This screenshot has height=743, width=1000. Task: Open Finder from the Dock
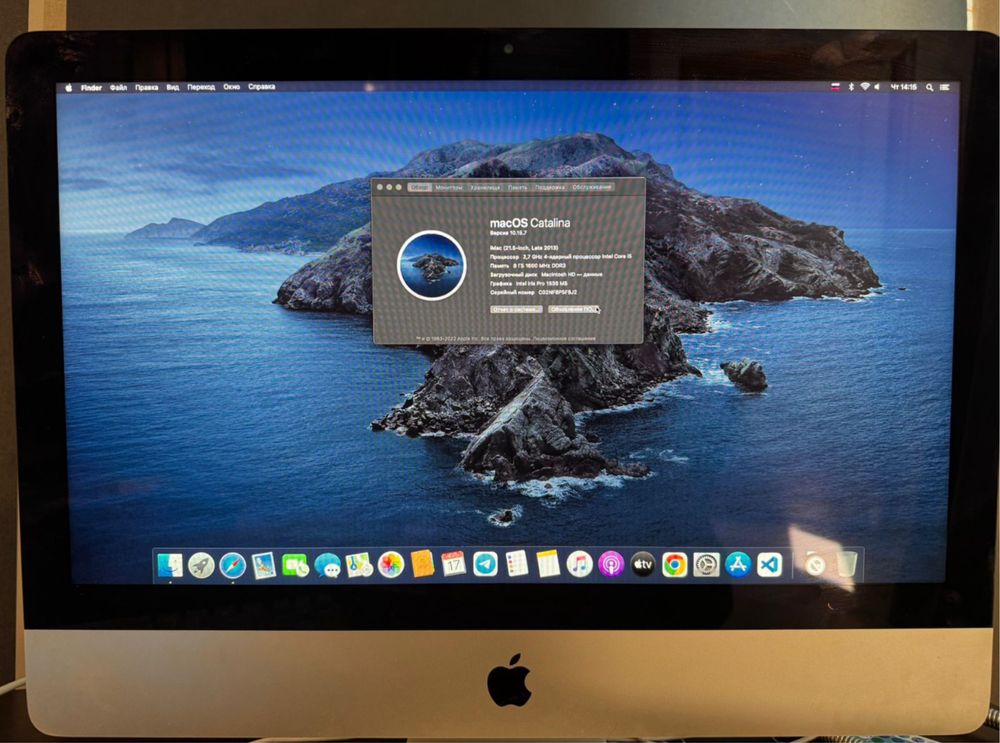pyautogui.click(x=170, y=565)
